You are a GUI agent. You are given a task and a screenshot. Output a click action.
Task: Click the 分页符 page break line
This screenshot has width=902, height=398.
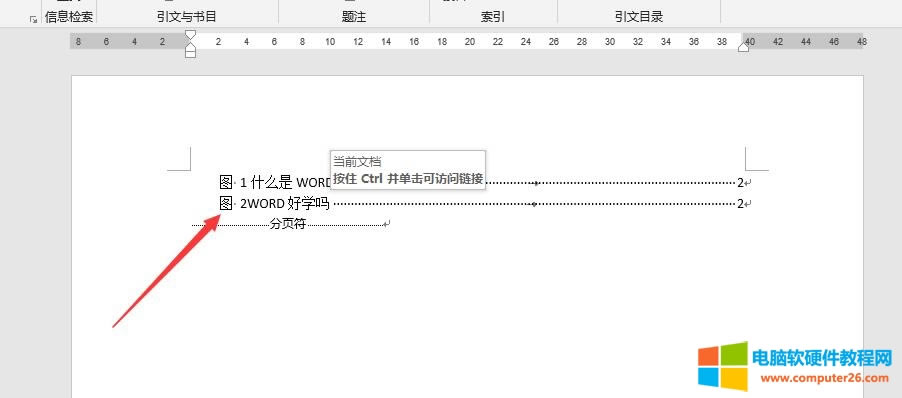coord(291,224)
